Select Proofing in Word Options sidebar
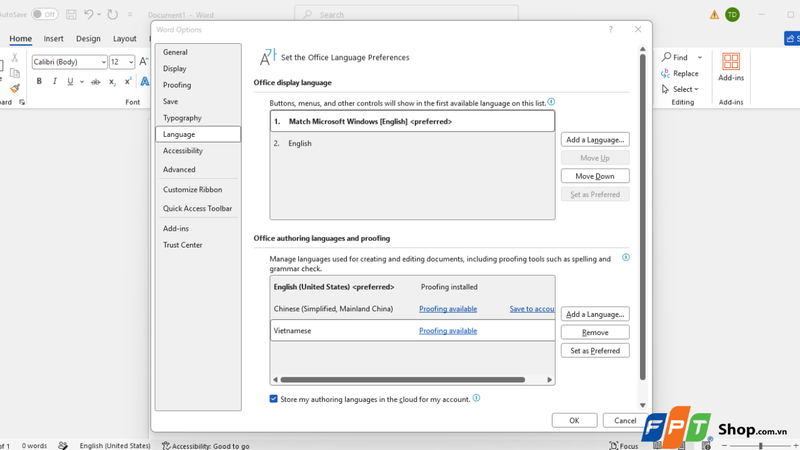 198,85
